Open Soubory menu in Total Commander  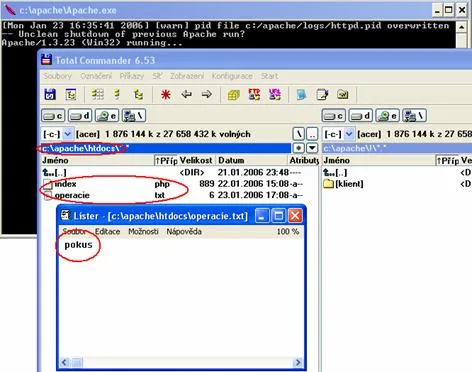click(57, 76)
